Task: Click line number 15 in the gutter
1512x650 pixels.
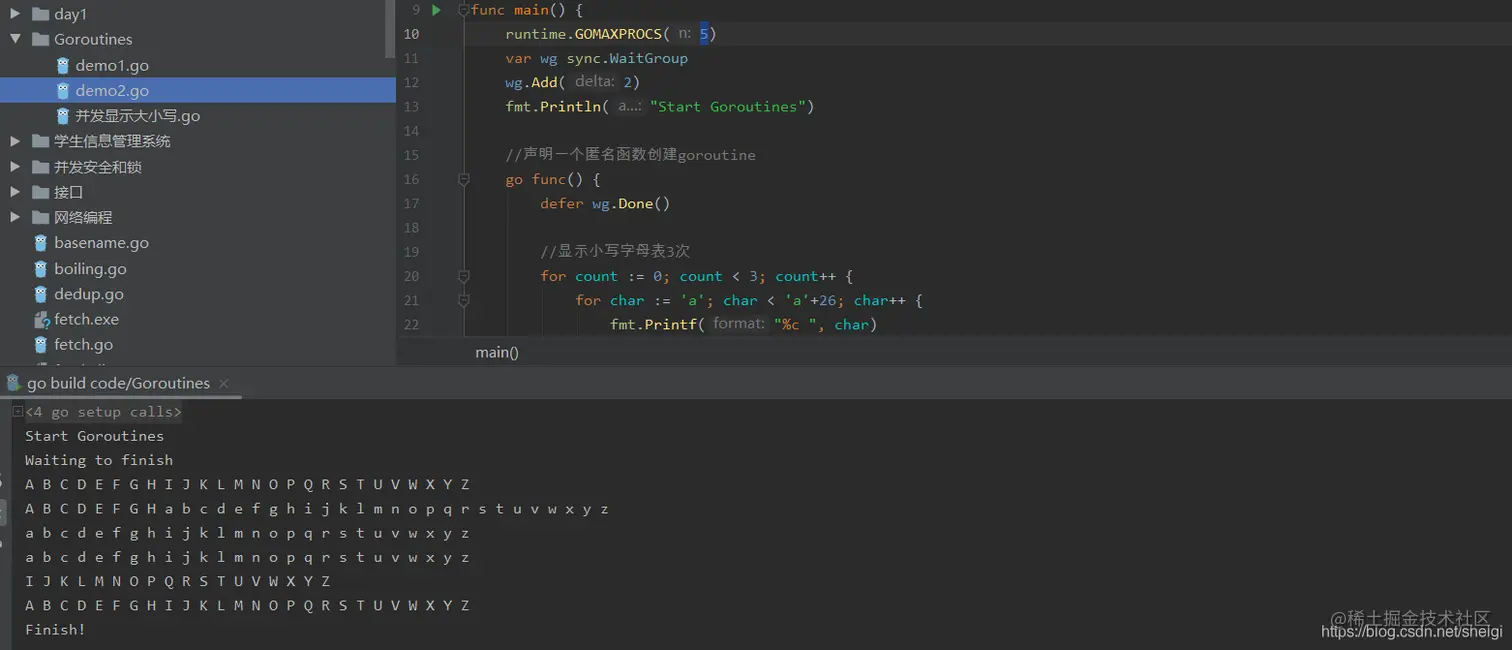Action: click(x=411, y=155)
